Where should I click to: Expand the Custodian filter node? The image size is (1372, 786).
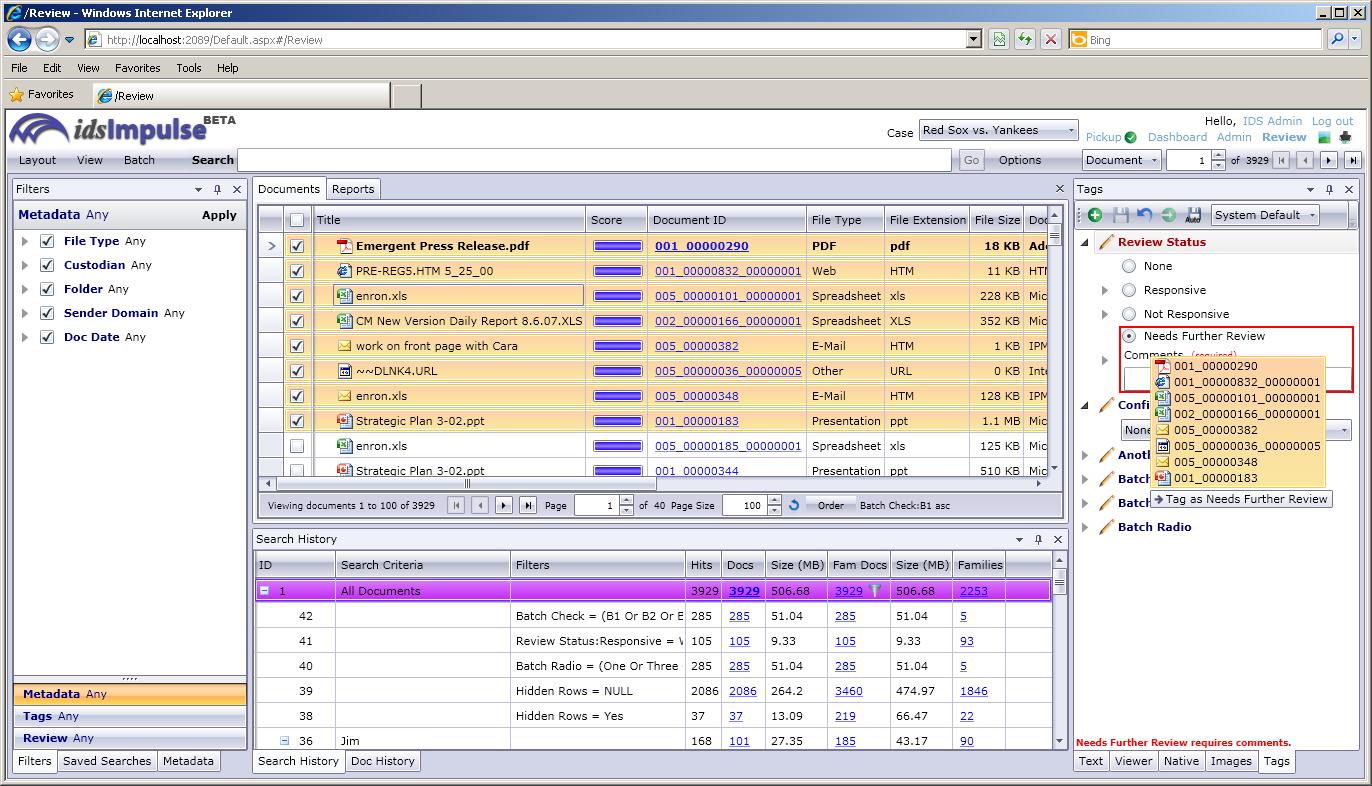click(x=25, y=265)
